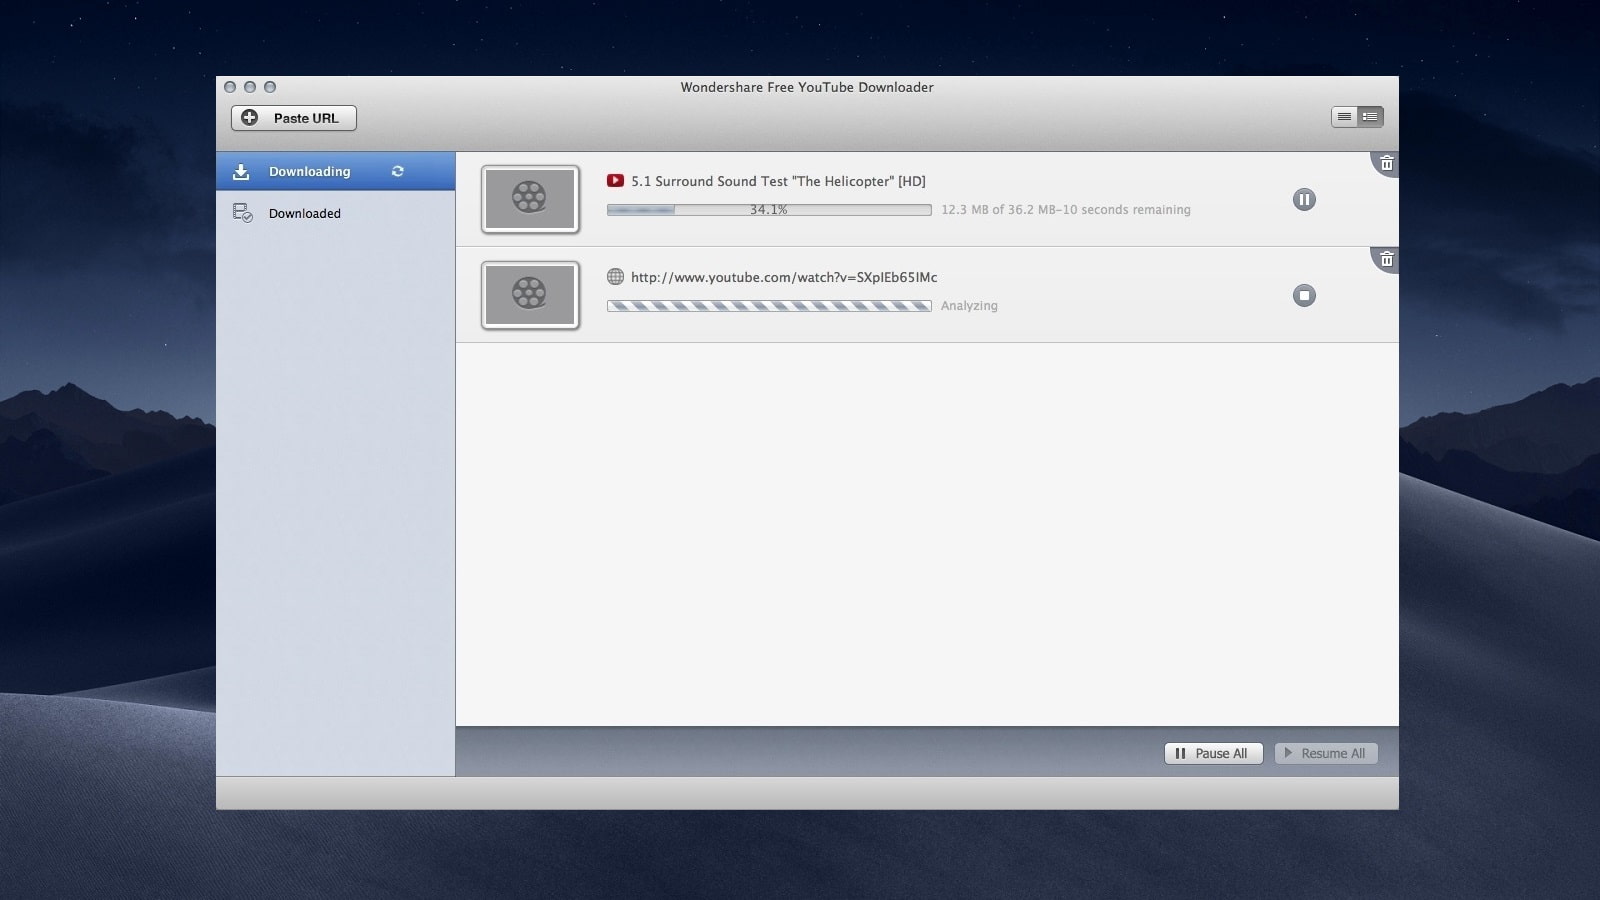The image size is (1600, 900).
Task: Close the Wondershare window with the first title bar button
Action: point(230,87)
